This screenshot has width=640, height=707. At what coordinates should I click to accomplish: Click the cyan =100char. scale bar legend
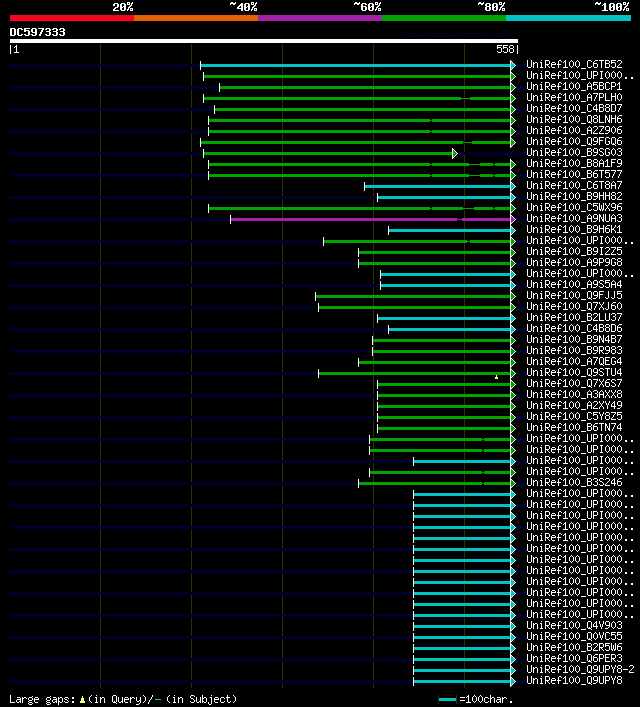(x=447, y=700)
